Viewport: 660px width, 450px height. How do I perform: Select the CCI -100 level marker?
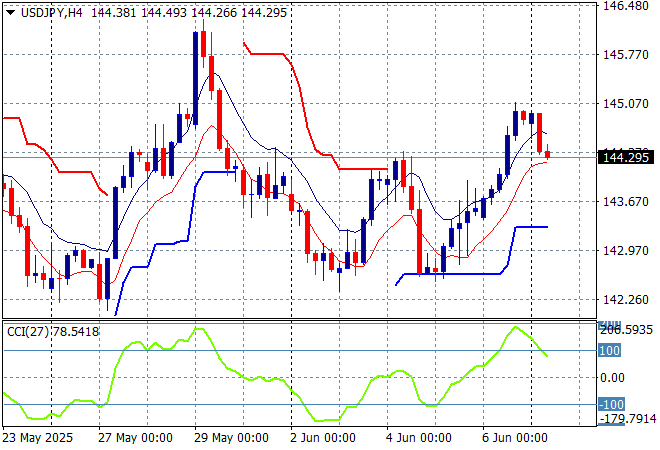612,404
